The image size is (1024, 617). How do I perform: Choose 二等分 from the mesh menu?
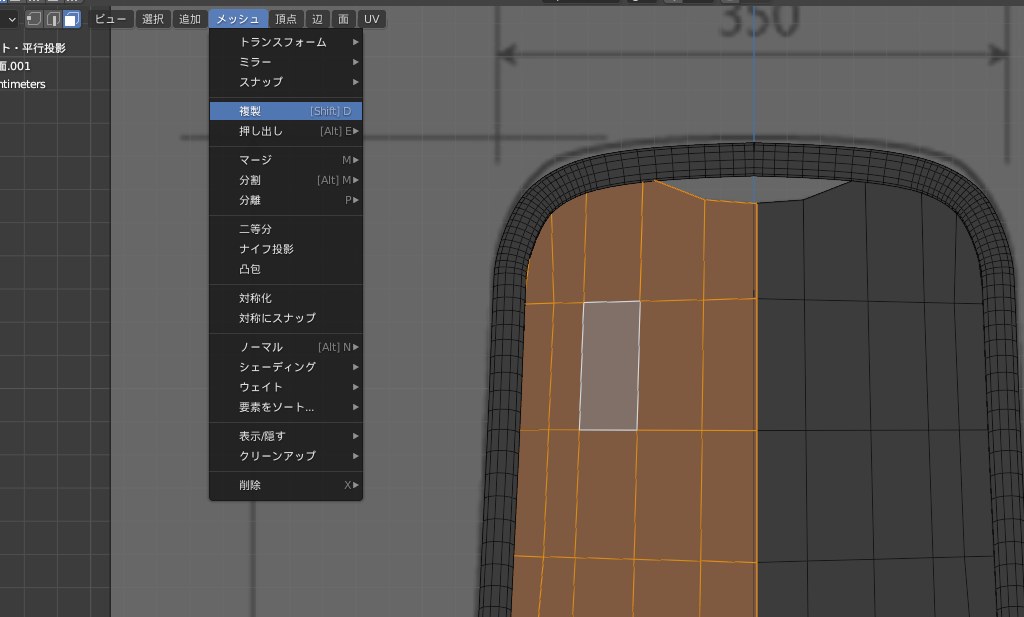(286, 229)
